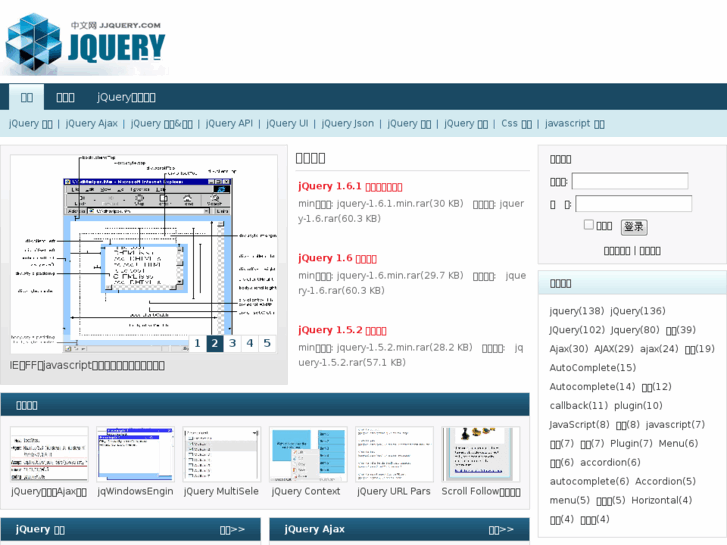Download jquery-1.5.2.min.rar(28.2 KB)
This screenshot has width=727, height=545.
coord(404,347)
